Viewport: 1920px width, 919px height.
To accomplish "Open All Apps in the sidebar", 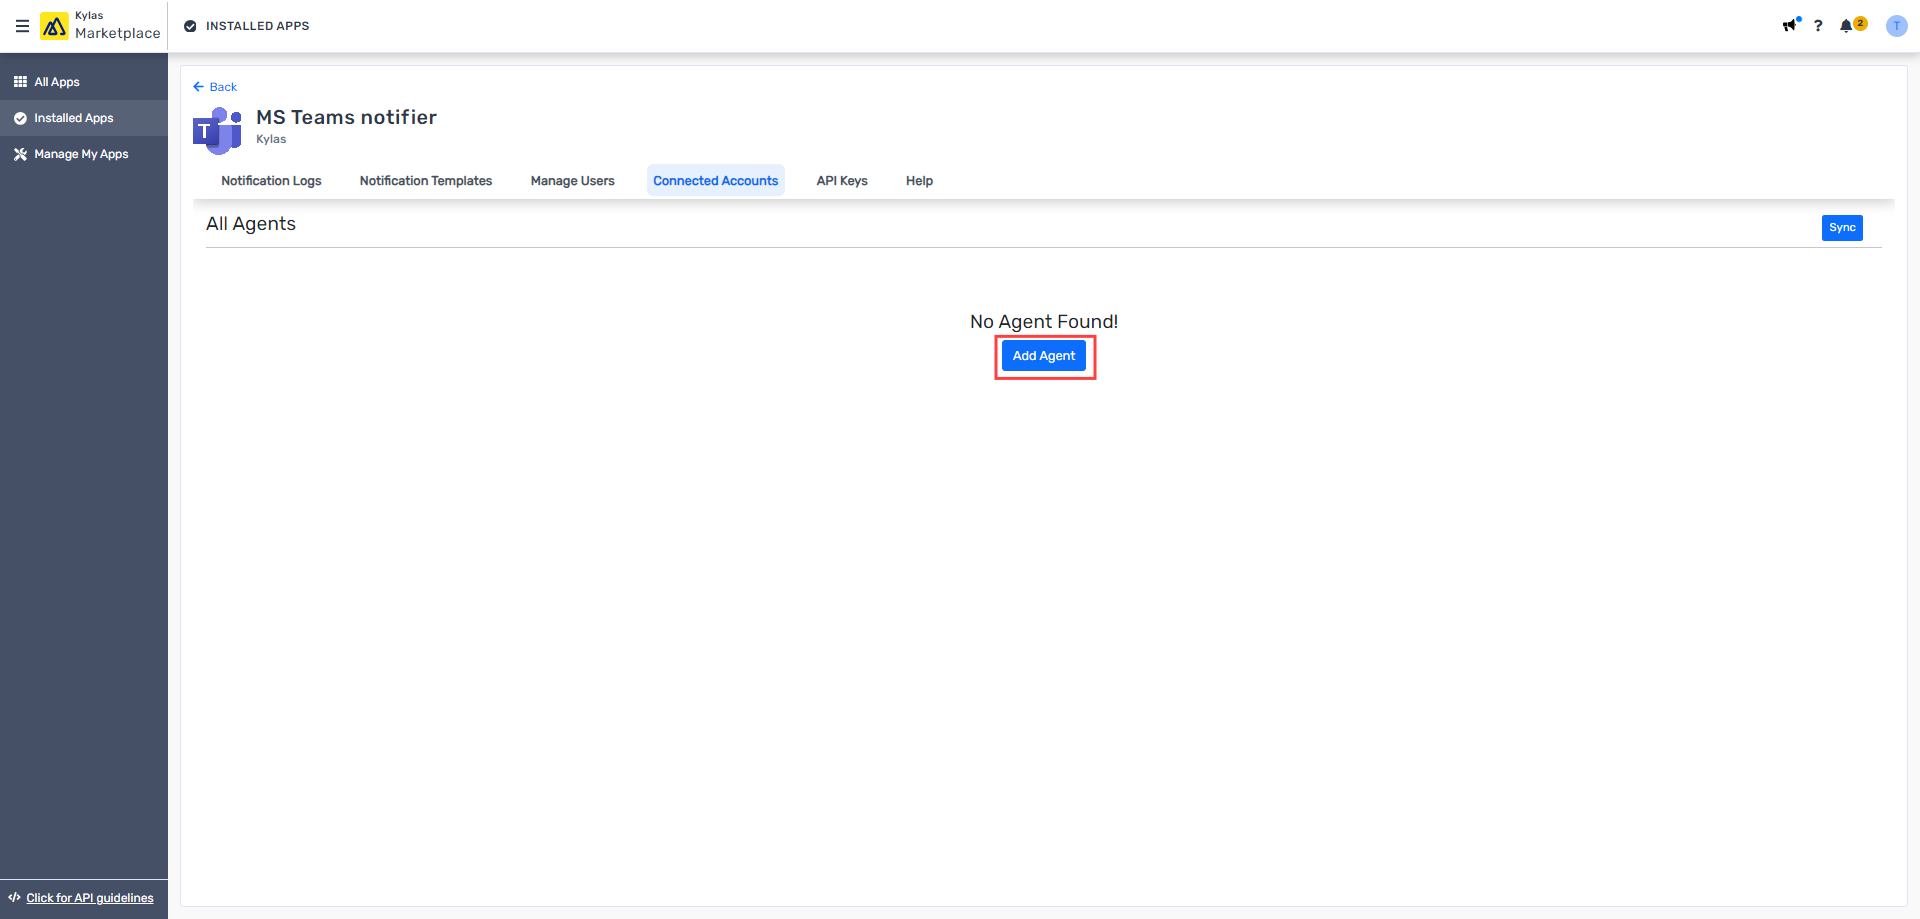I will point(84,82).
